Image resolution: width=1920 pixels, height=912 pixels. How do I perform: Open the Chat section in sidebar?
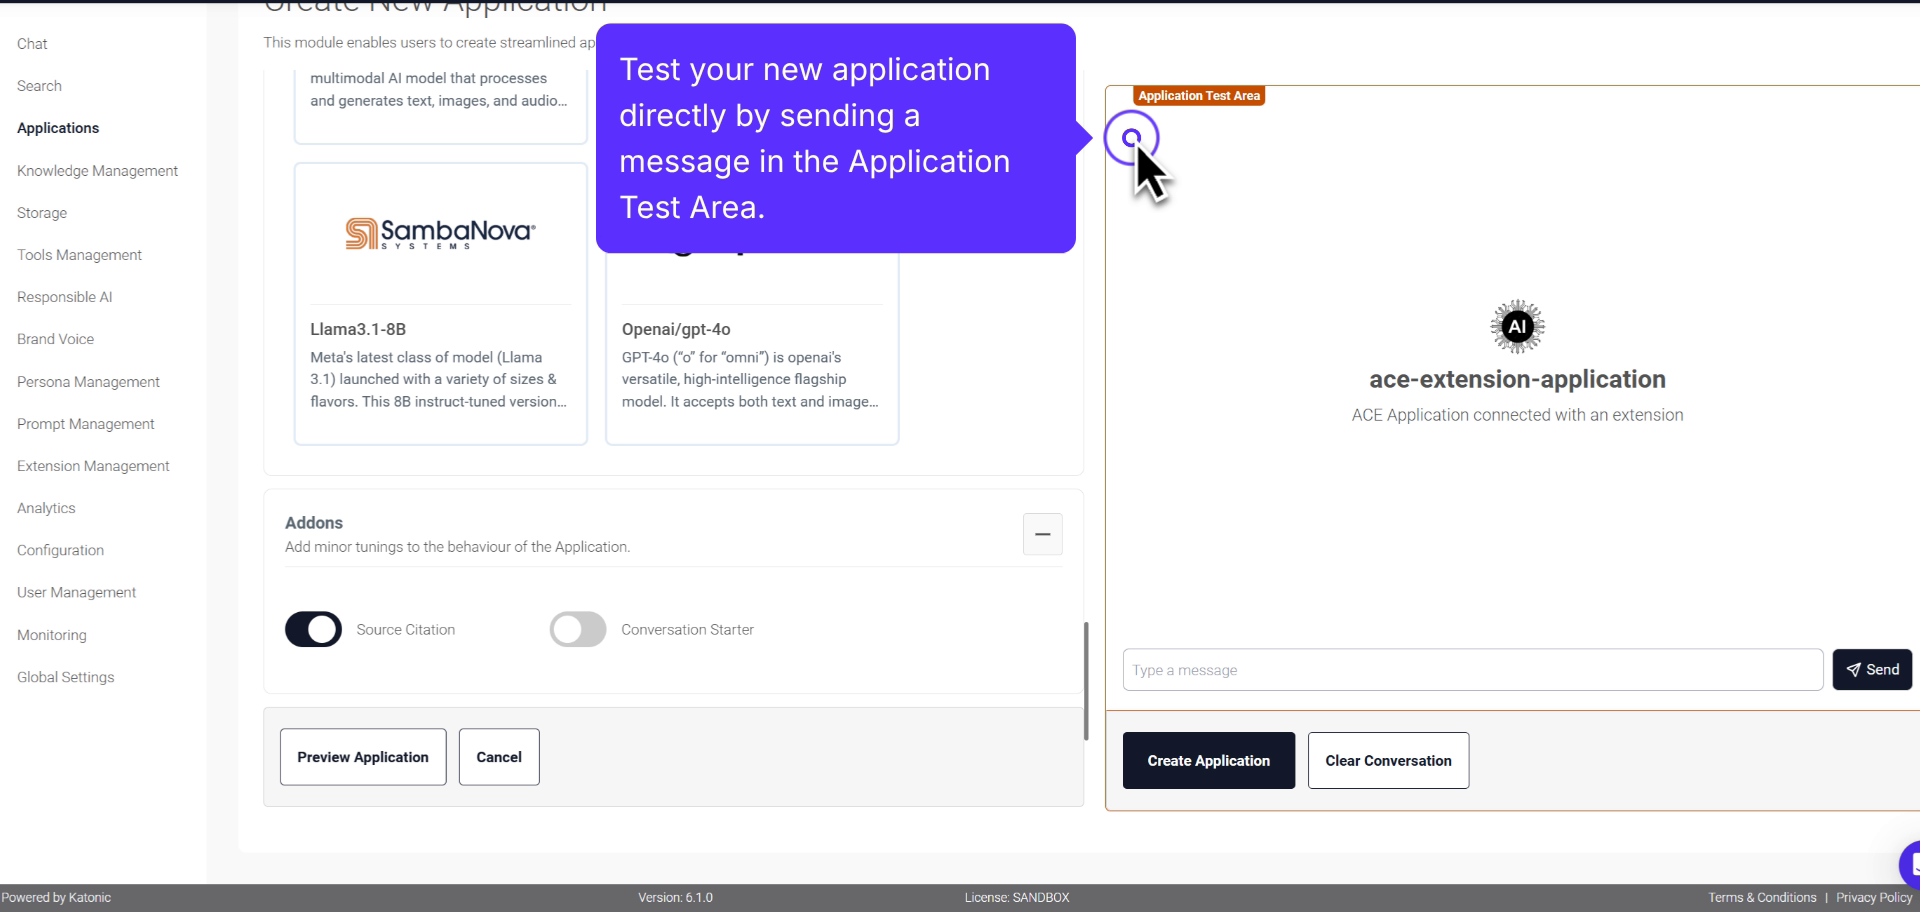(x=32, y=43)
